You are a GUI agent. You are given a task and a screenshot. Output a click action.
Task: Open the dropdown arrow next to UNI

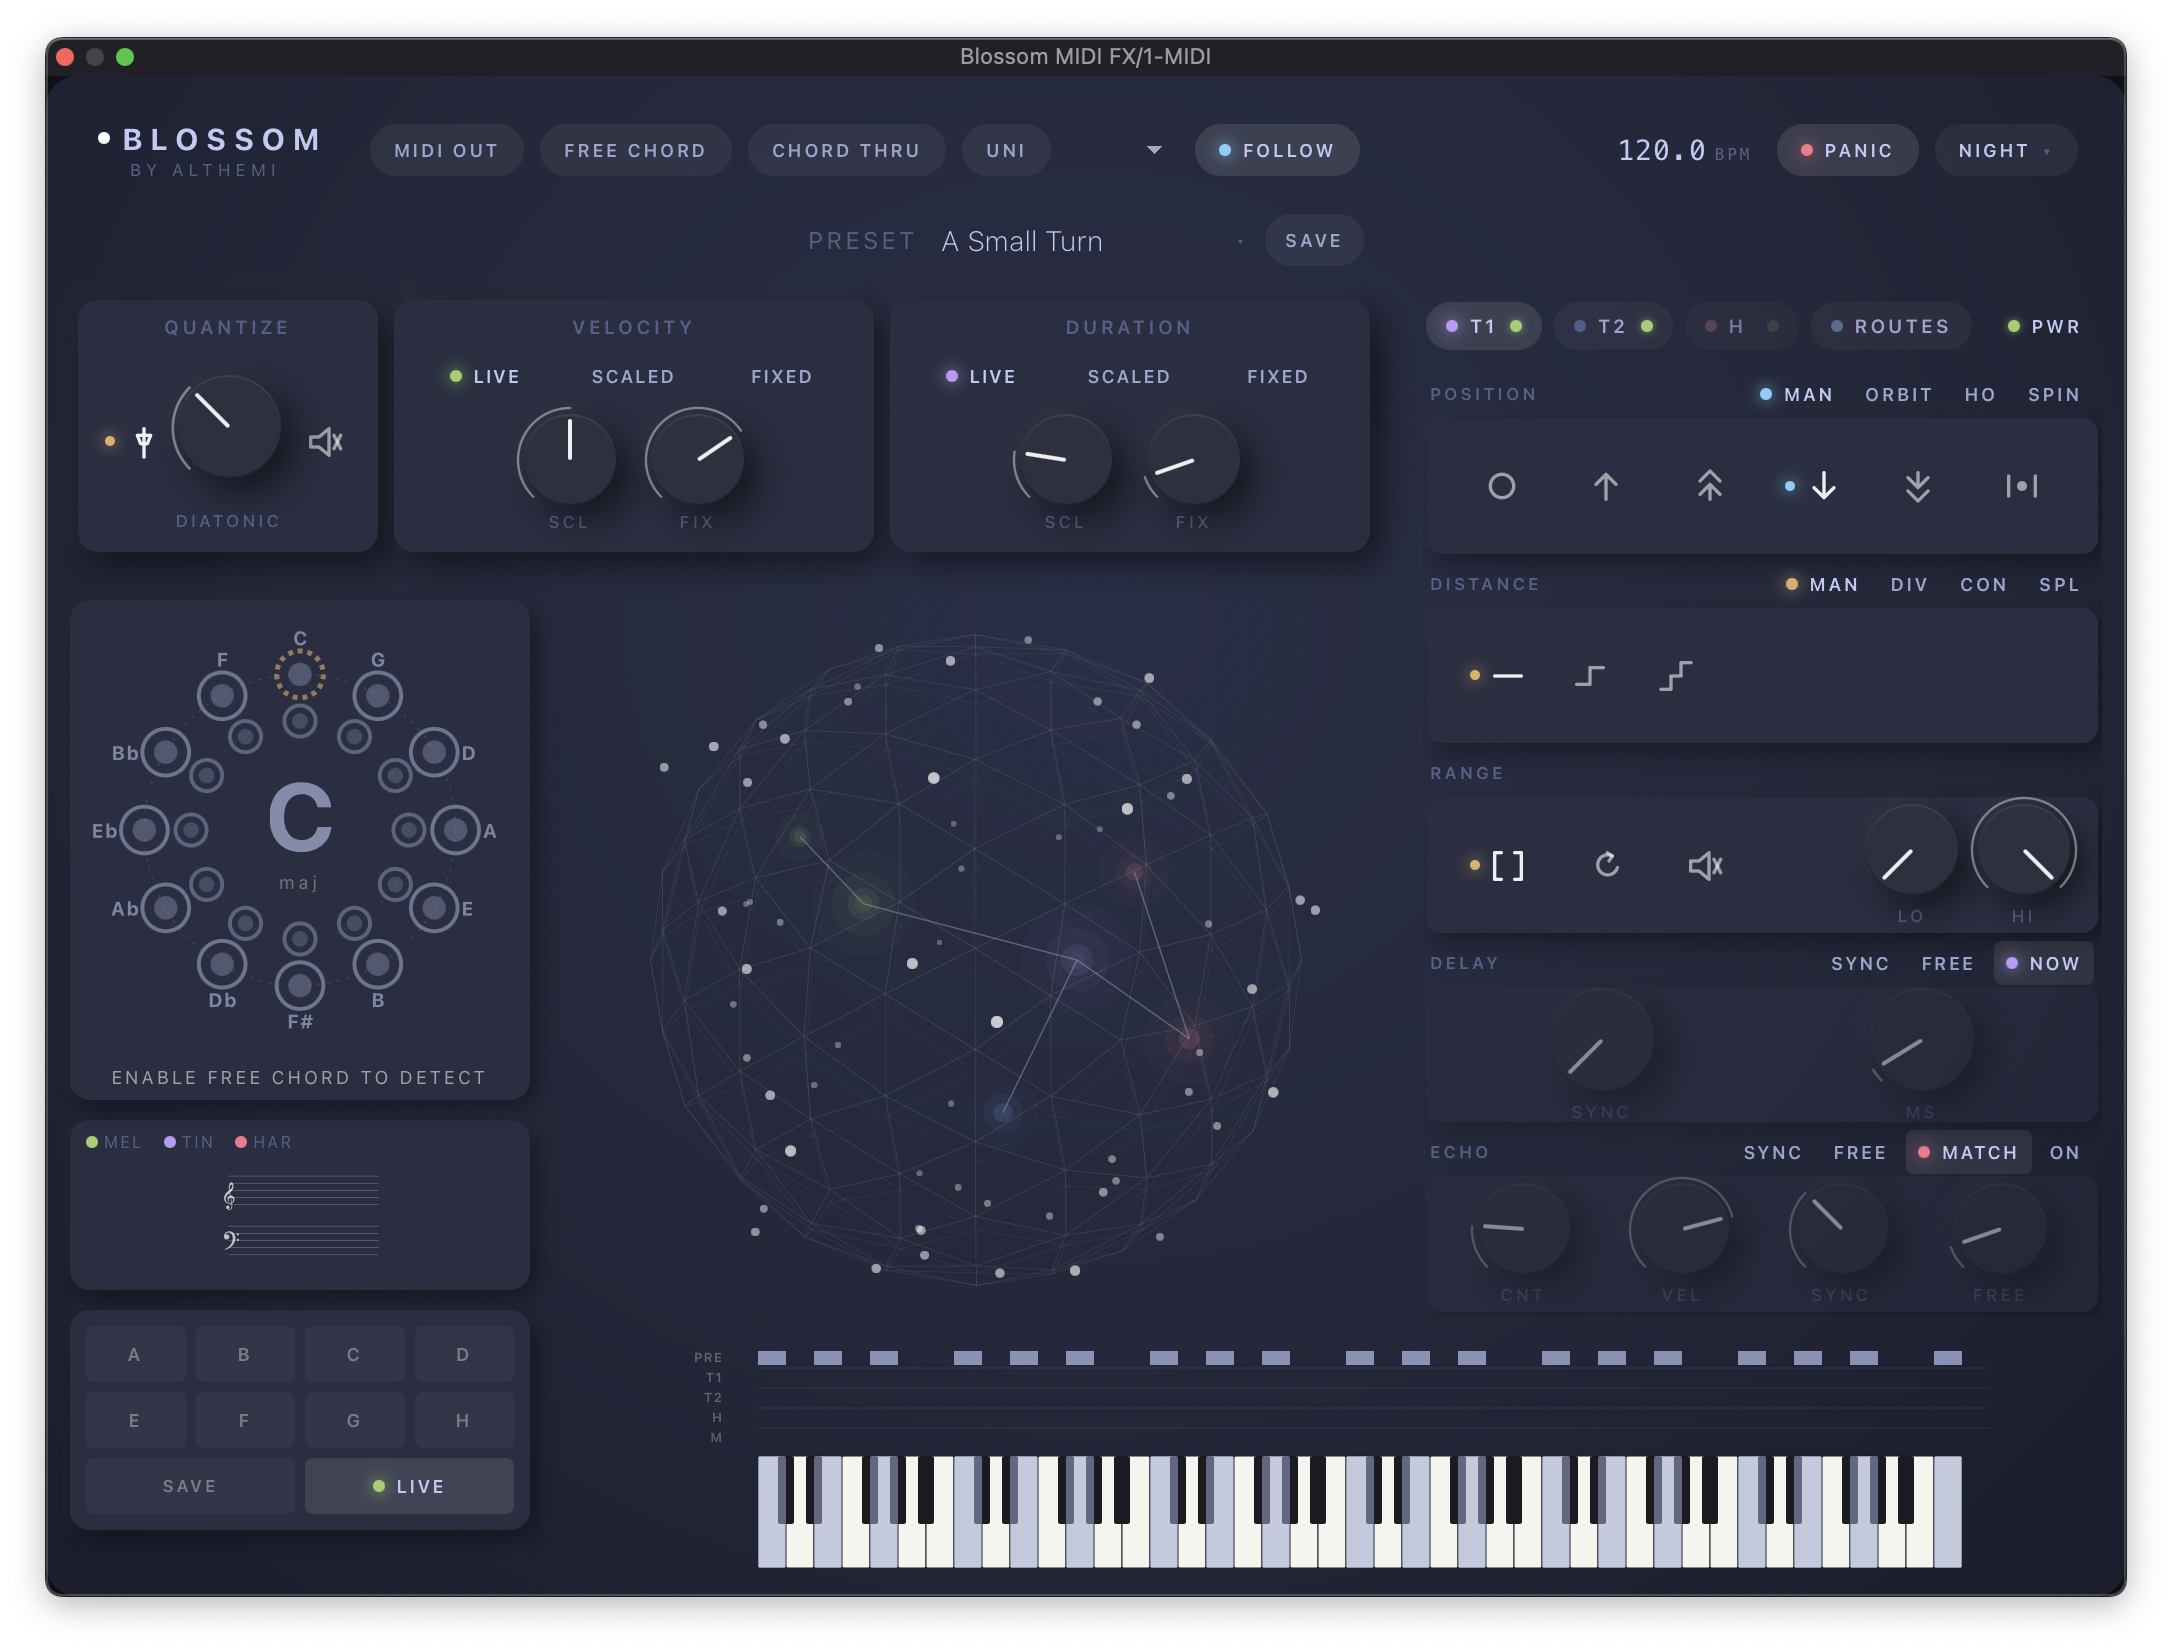tap(1154, 150)
